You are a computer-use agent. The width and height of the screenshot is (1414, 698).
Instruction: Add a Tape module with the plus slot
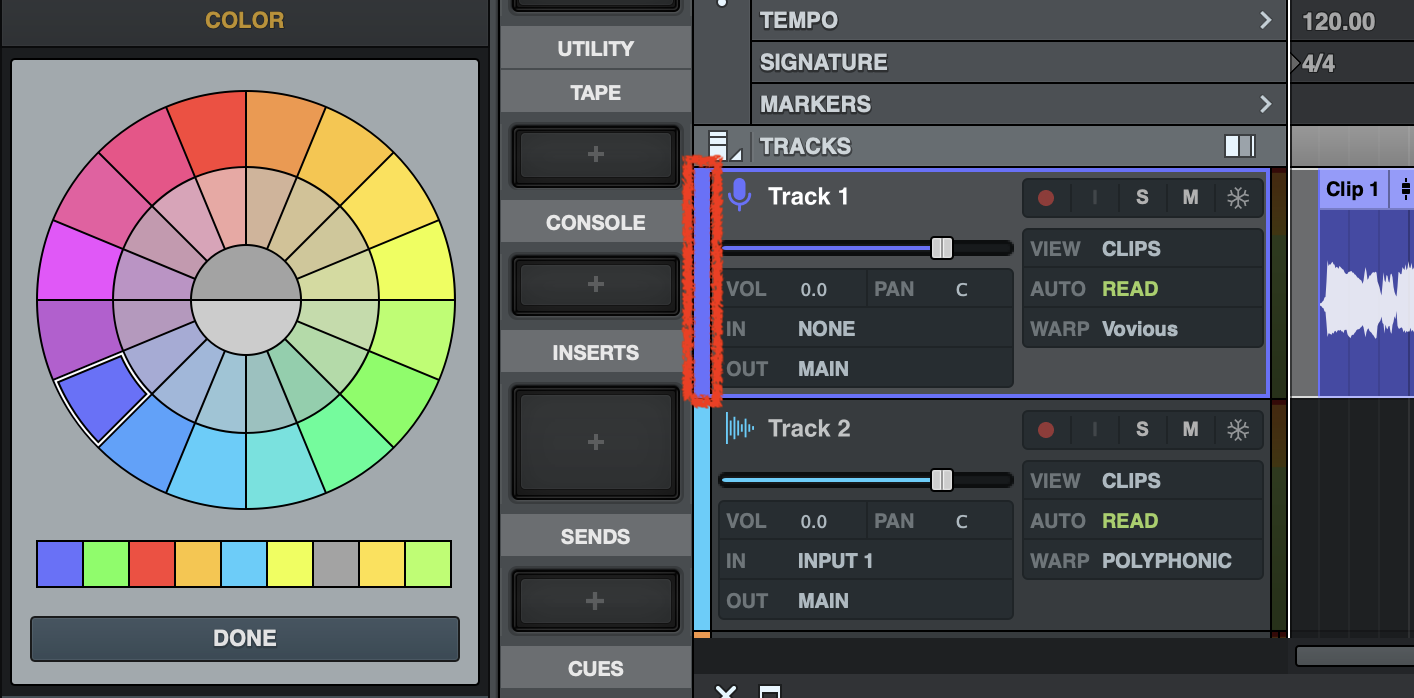[x=595, y=155]
